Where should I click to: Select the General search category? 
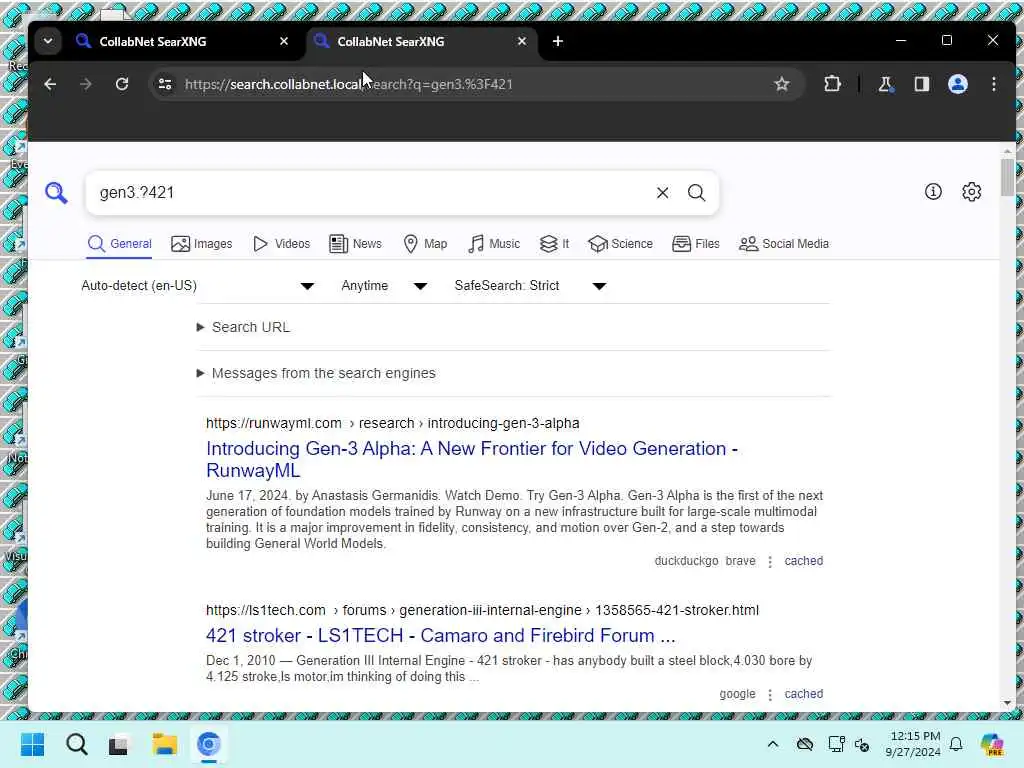pyautogui.click(x=120, y=244)
